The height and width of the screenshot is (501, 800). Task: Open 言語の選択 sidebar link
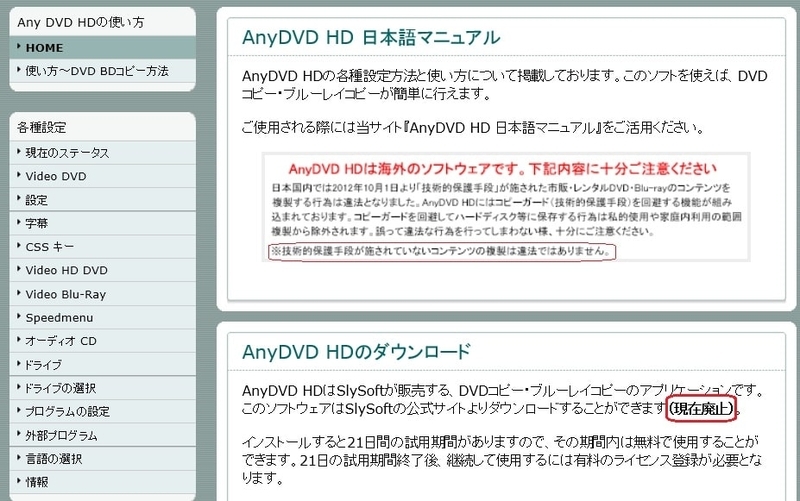click(x=102, y=458)
